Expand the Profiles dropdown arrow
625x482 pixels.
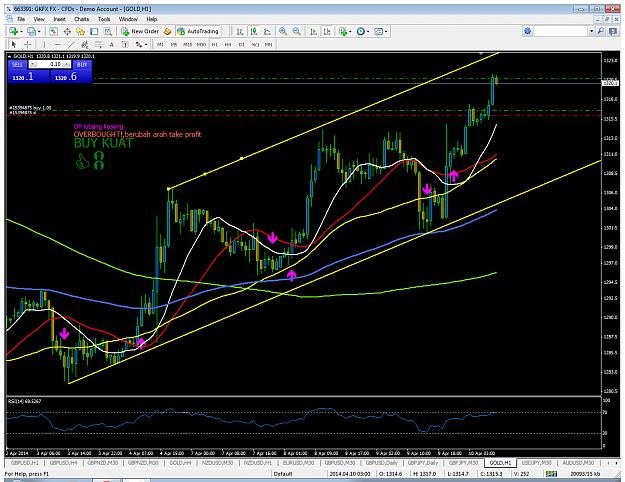39,31
